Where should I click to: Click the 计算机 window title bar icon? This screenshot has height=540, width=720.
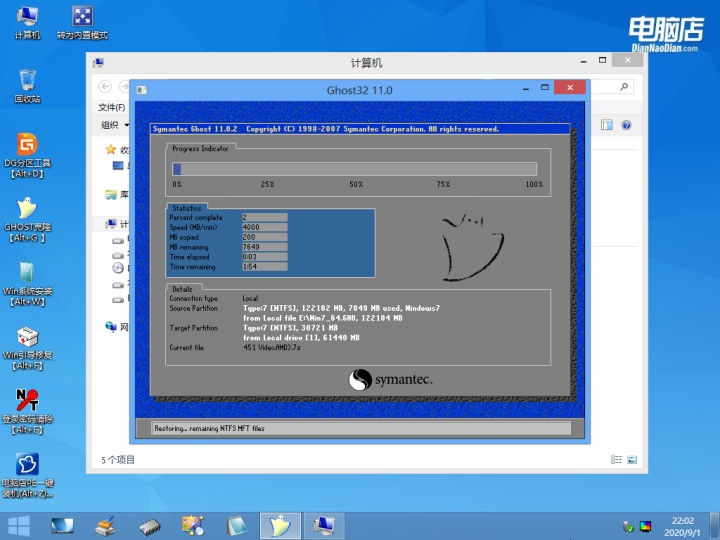[98, 62]
